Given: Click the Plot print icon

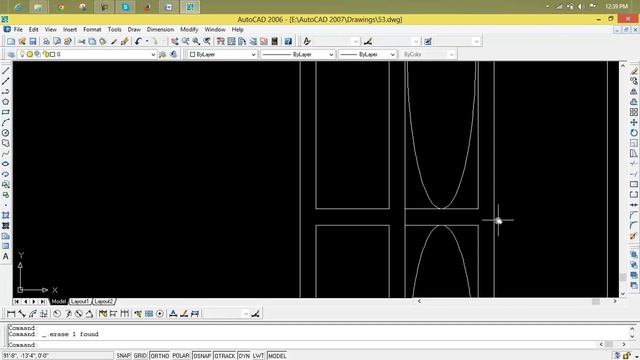Looking at the screenshot, I should 46,41.
